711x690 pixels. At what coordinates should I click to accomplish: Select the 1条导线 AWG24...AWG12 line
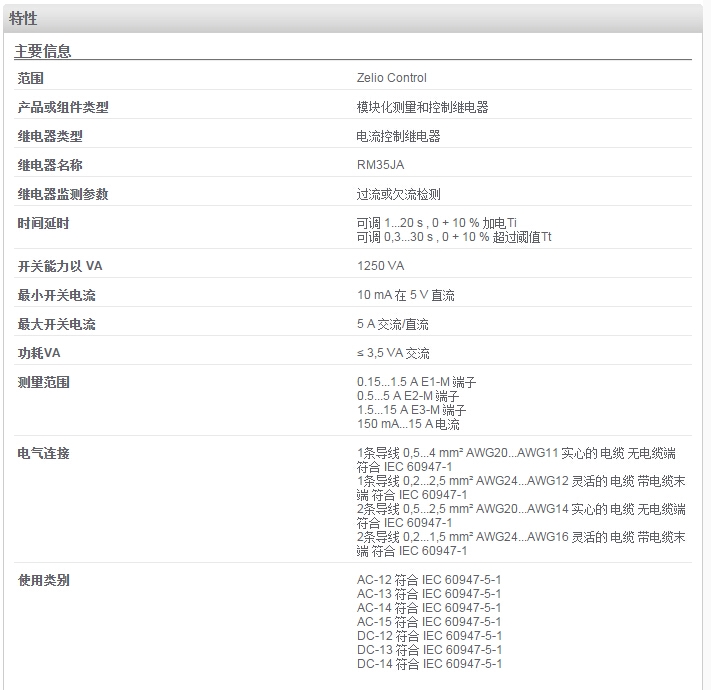[x=521, y=488]
